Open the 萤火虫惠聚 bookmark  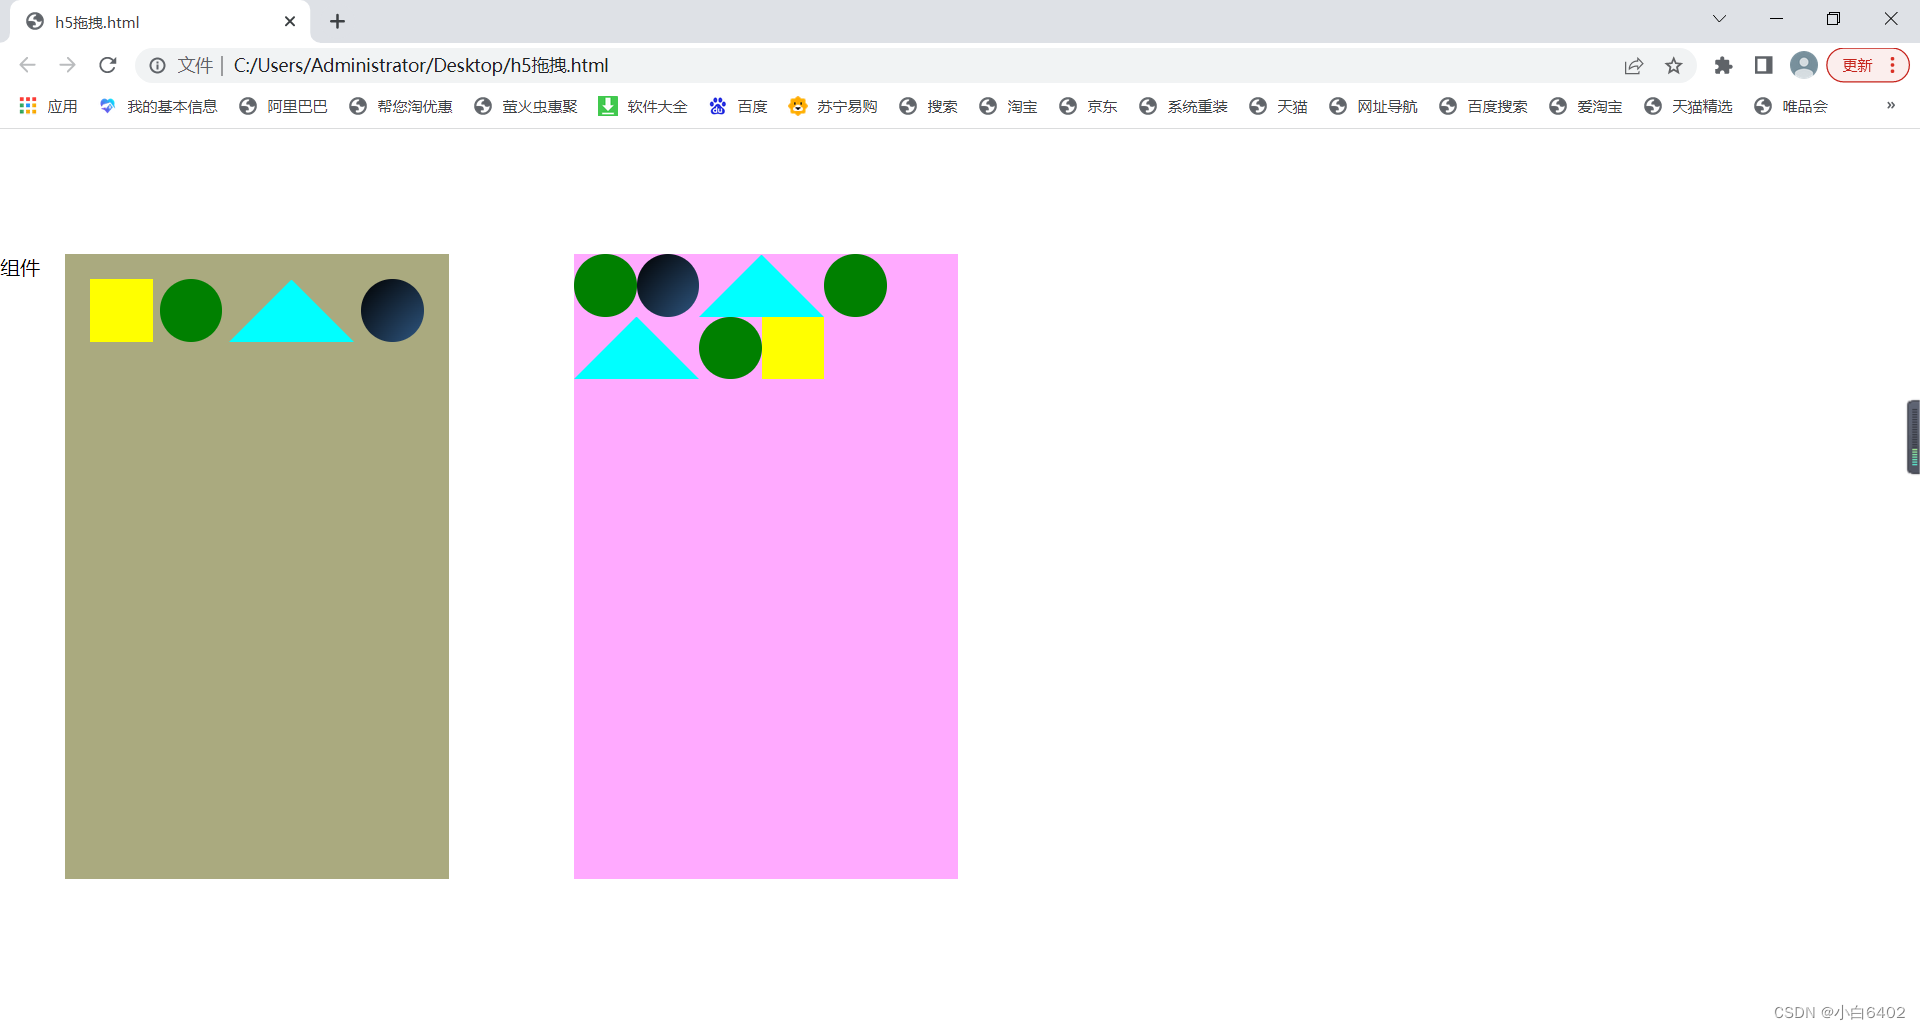526,106
